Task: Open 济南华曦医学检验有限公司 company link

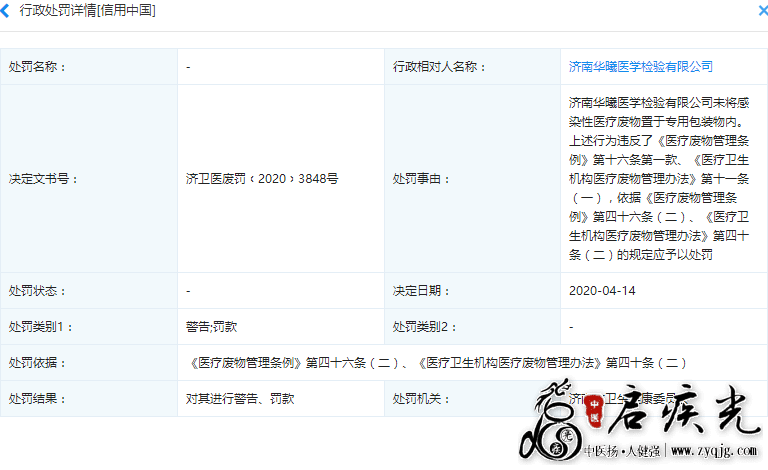Action: click(640, 67)
